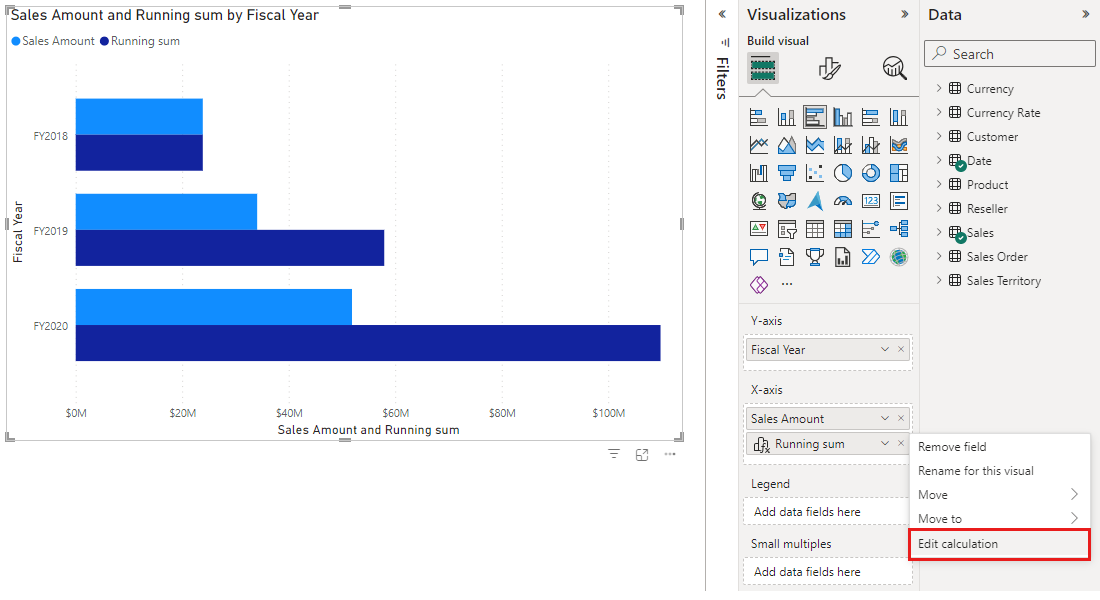Collapse the Data pane

pyautogui.click(x=1086, y=14)
